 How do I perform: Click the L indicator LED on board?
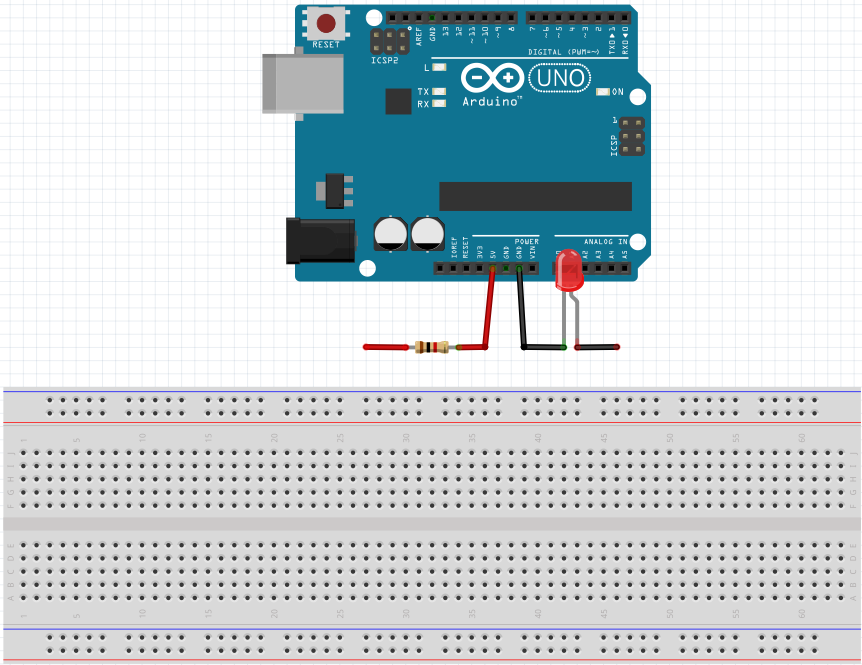pos(437,68)
